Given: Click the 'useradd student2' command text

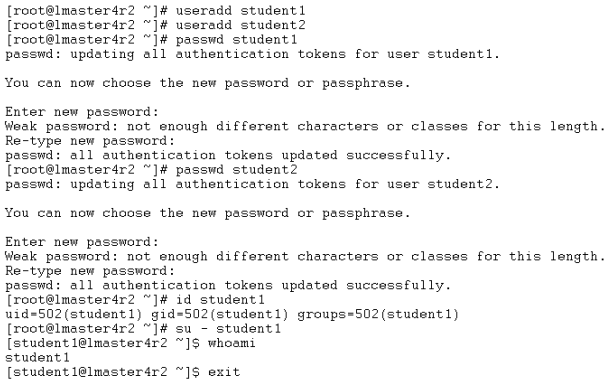Looking at the screenshot, I should 240,25.
